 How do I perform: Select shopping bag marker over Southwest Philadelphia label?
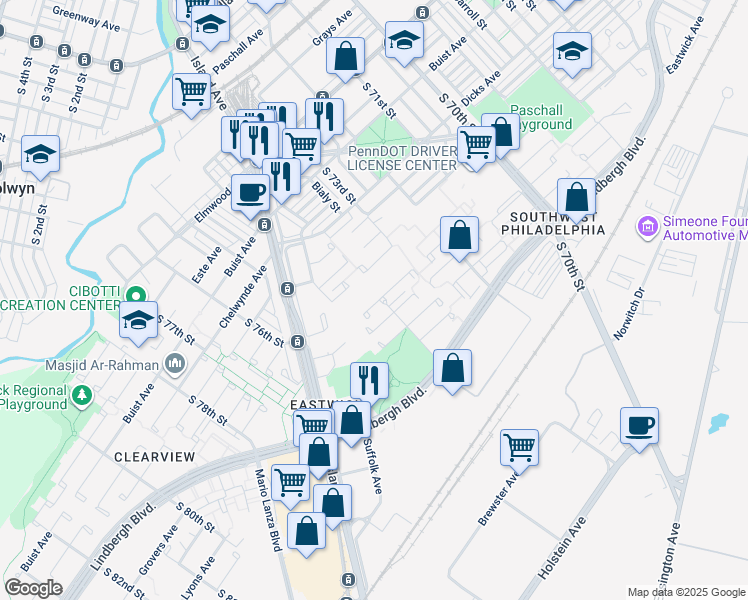pyautogui.click(x=576, y=197)
